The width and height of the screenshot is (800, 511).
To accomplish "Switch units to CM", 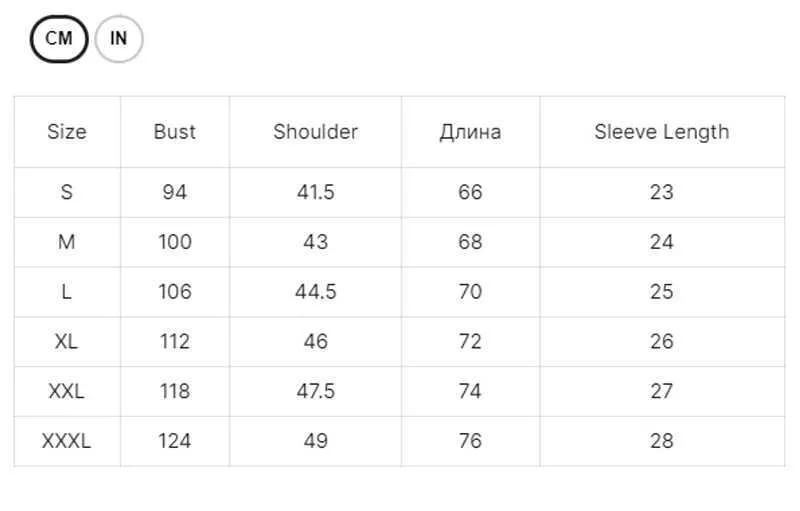I will (x=59, y=39).
